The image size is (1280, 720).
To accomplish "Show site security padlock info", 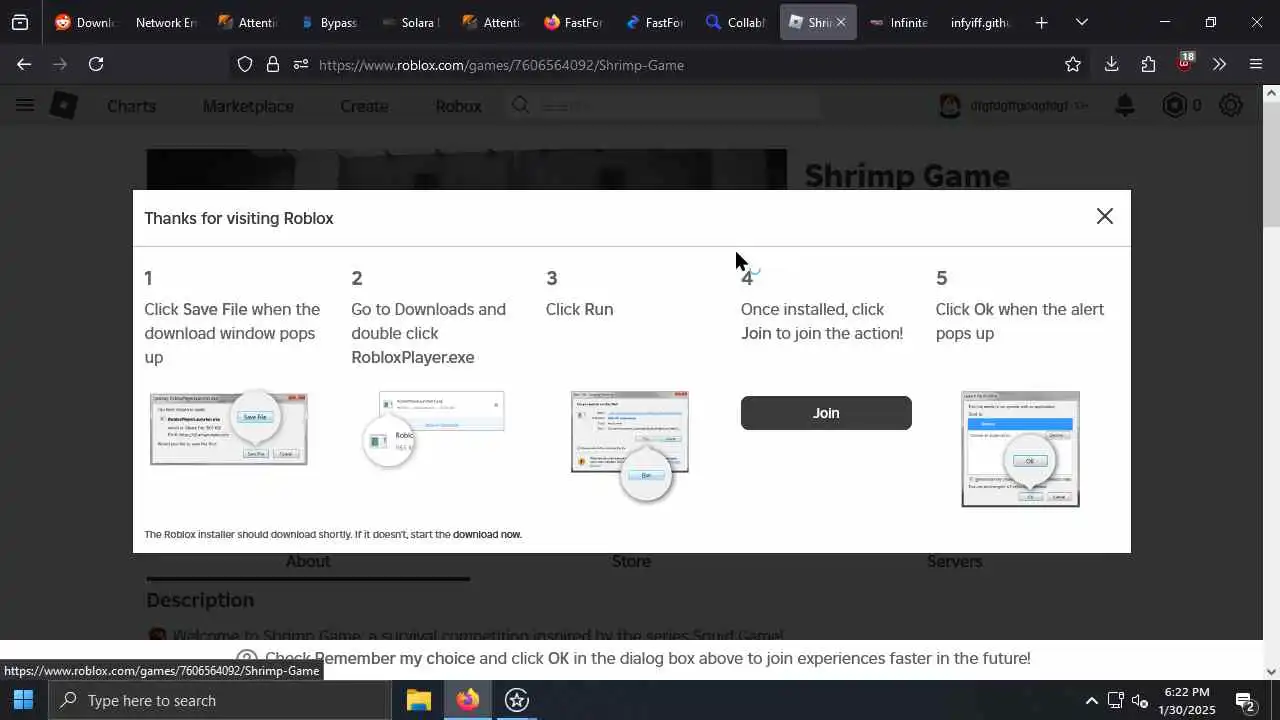I will (x=273, y=65).
